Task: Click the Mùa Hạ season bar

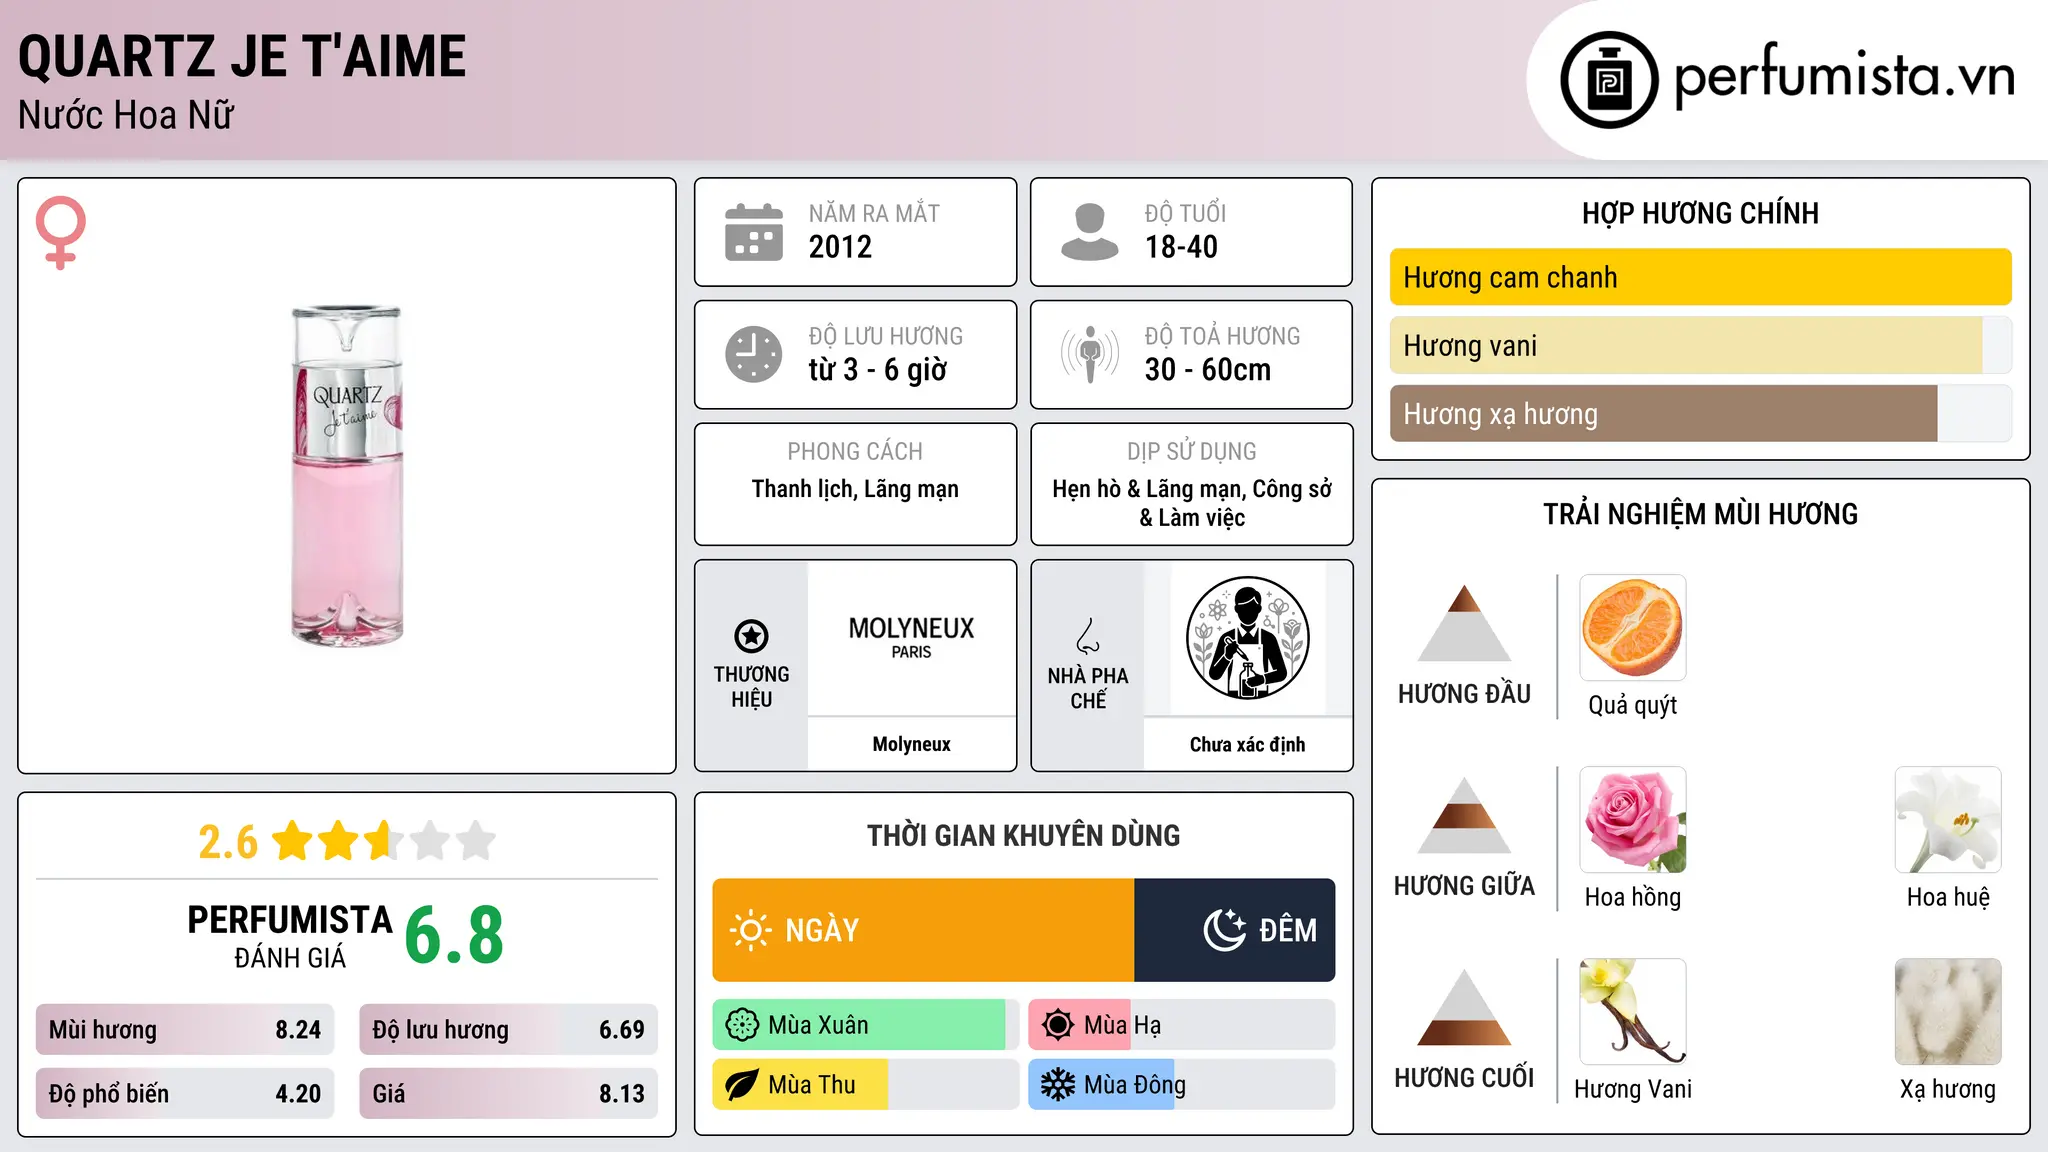Action: (x=1181, y=1025)
